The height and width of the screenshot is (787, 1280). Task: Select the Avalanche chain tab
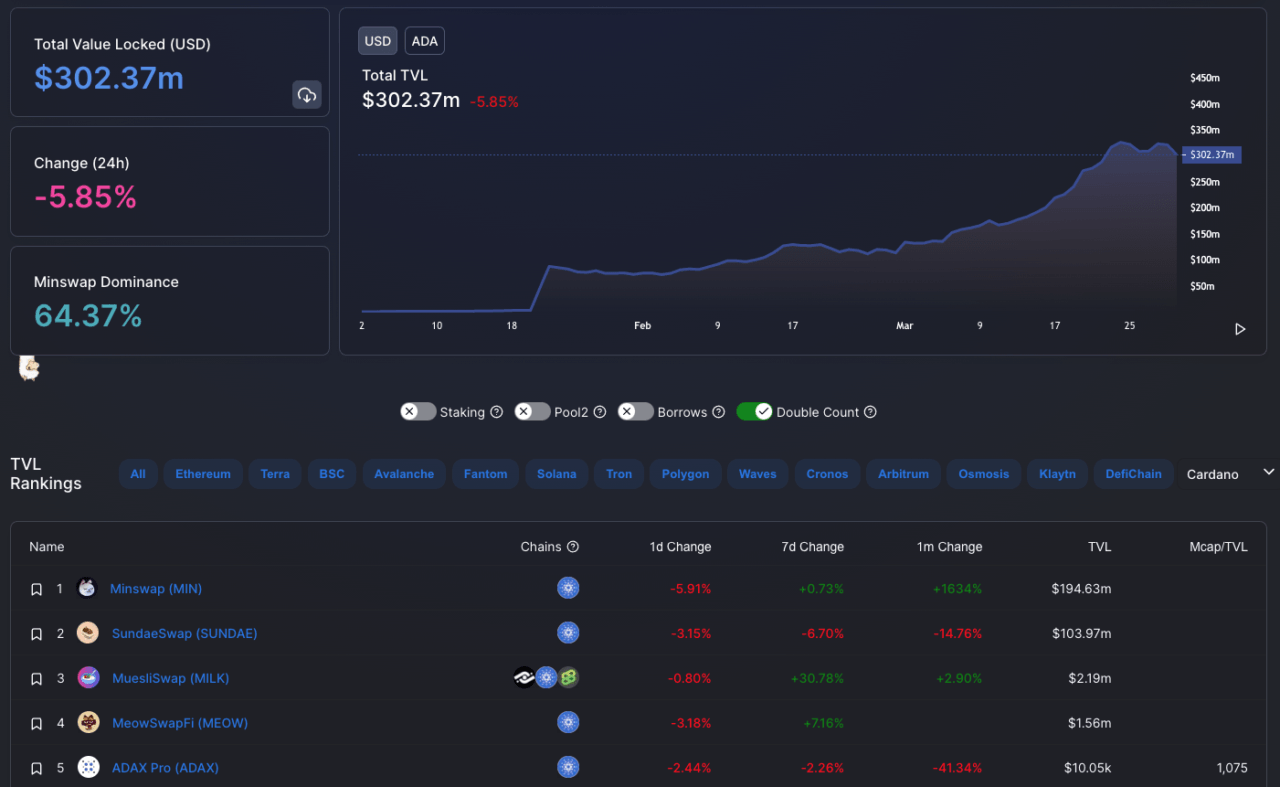404,474
